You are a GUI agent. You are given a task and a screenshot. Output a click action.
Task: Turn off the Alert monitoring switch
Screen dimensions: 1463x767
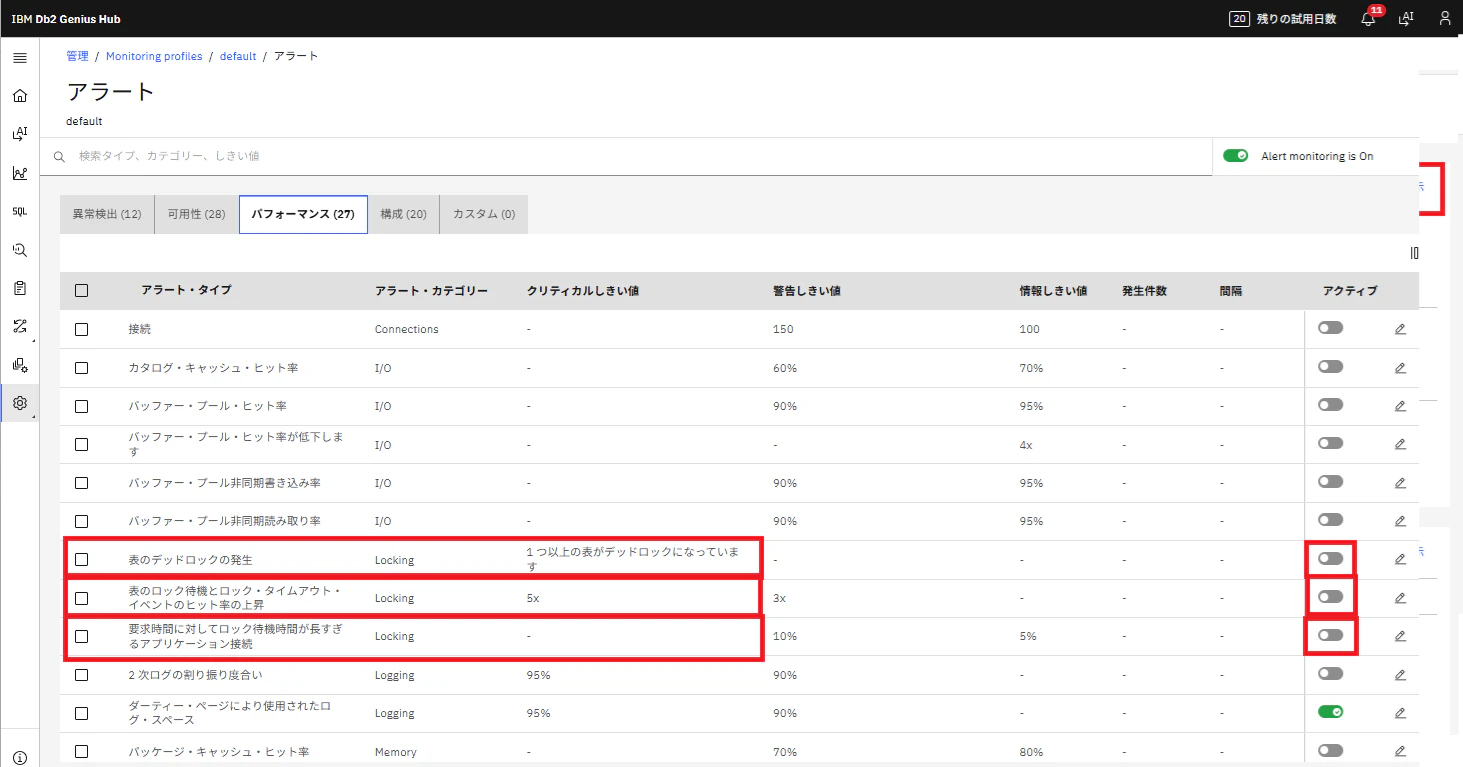click(x=1236, y=156)
